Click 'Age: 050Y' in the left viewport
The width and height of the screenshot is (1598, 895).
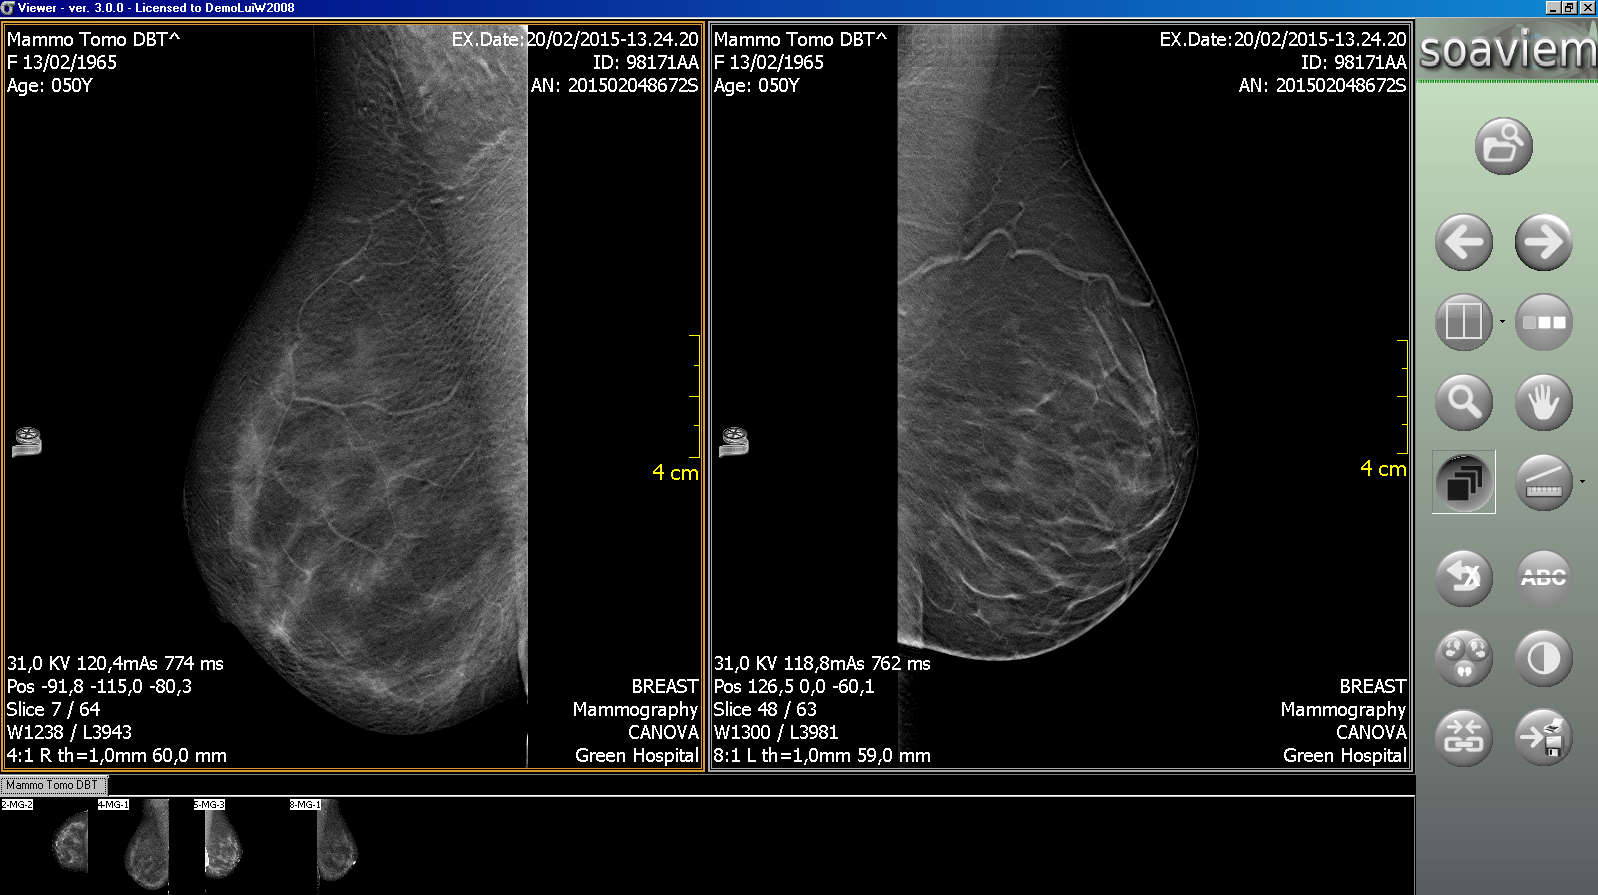(x=50, y=85)
